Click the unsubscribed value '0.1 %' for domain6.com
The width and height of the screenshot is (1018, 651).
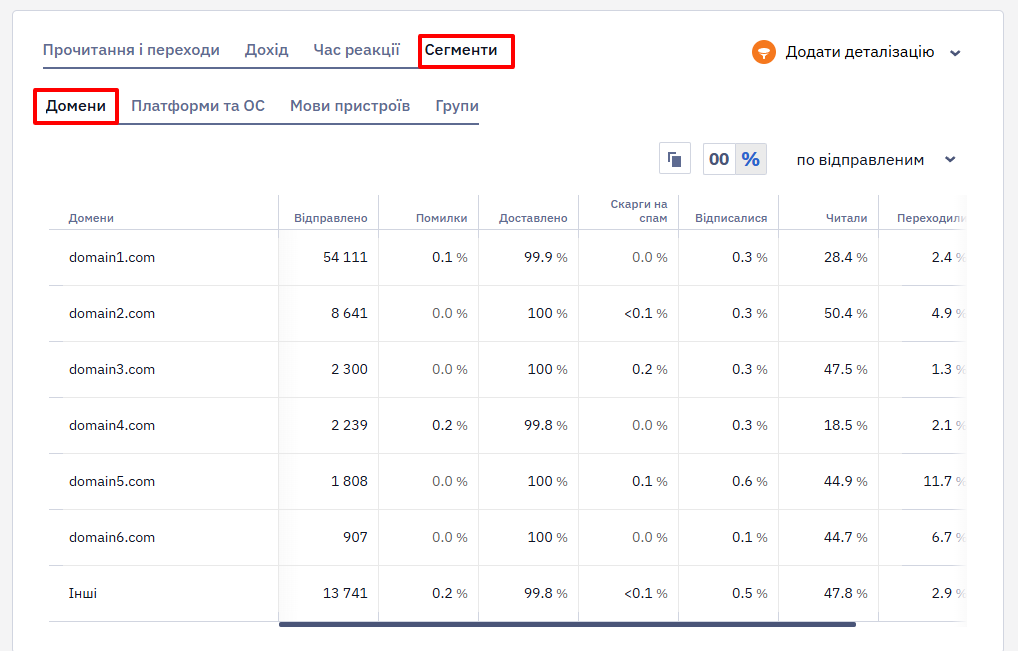749,537
